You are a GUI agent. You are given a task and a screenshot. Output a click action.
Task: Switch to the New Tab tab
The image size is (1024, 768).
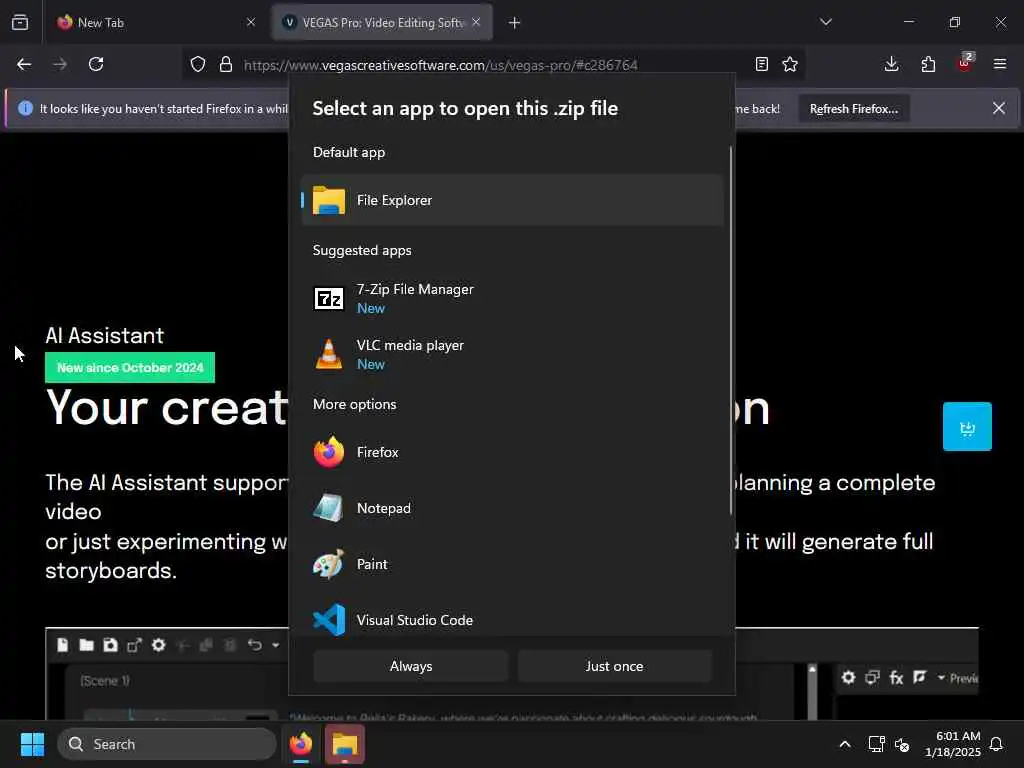[x=156, y=22]
